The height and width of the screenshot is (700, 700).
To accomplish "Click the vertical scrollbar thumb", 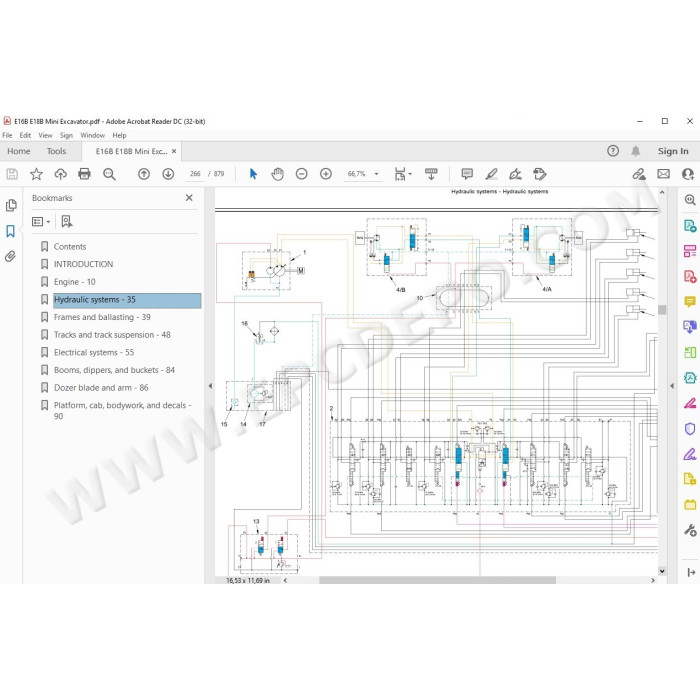I will coord(662,310).
